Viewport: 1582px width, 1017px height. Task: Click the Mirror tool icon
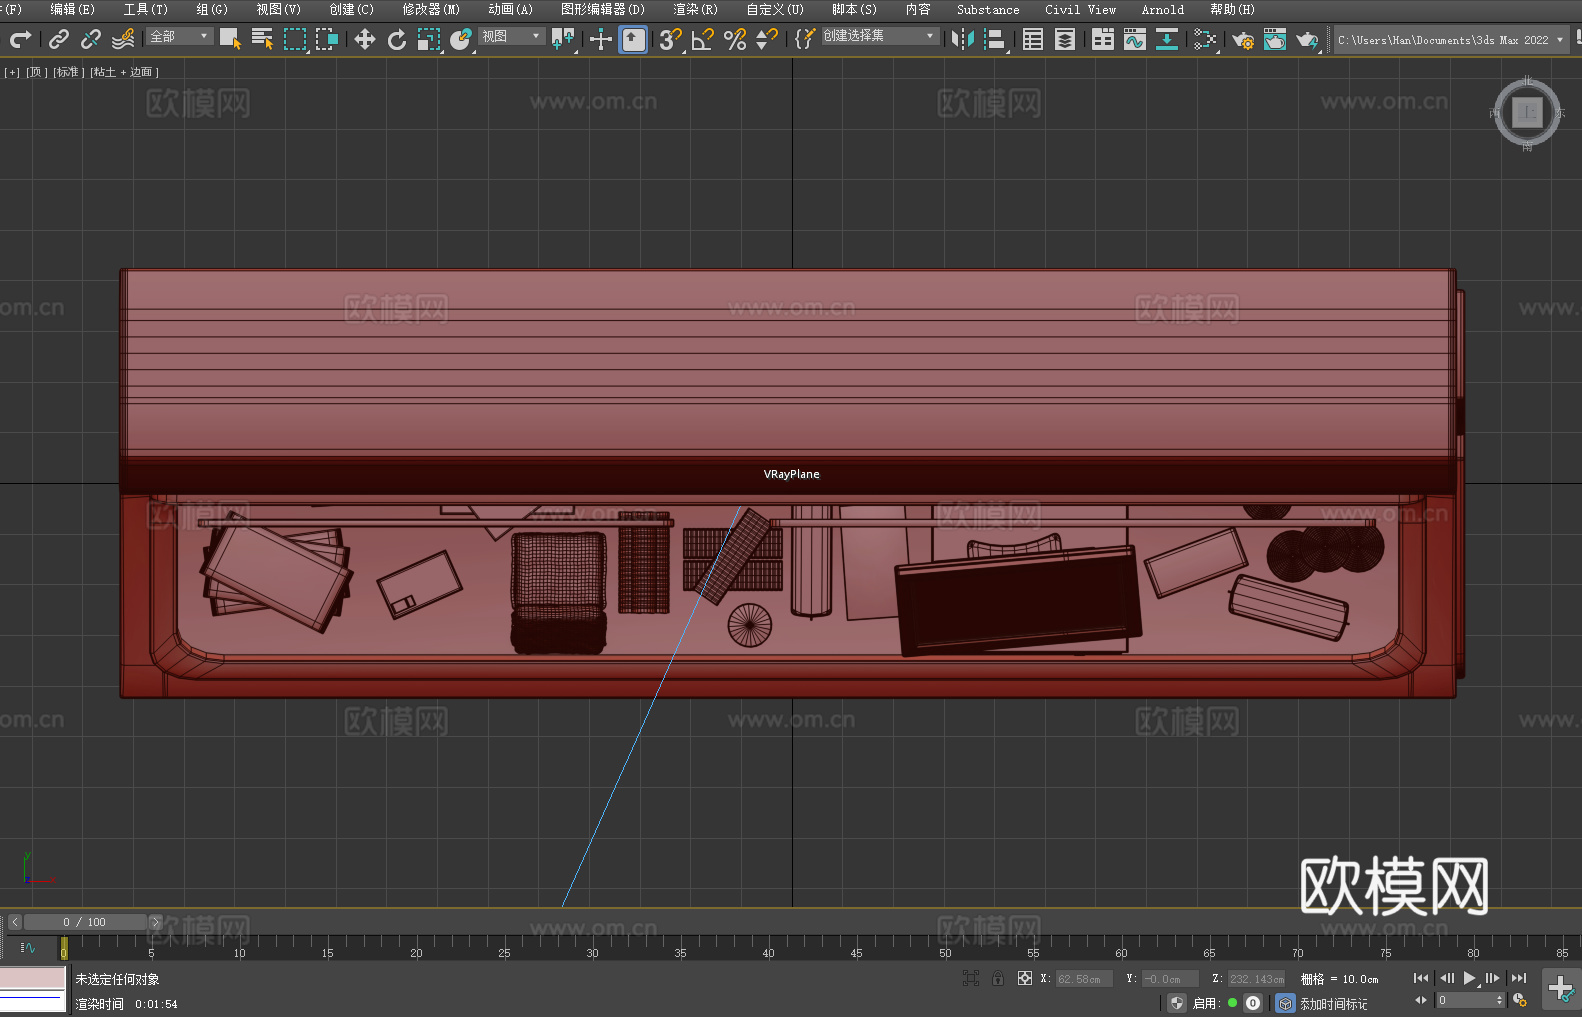[963, 39]
